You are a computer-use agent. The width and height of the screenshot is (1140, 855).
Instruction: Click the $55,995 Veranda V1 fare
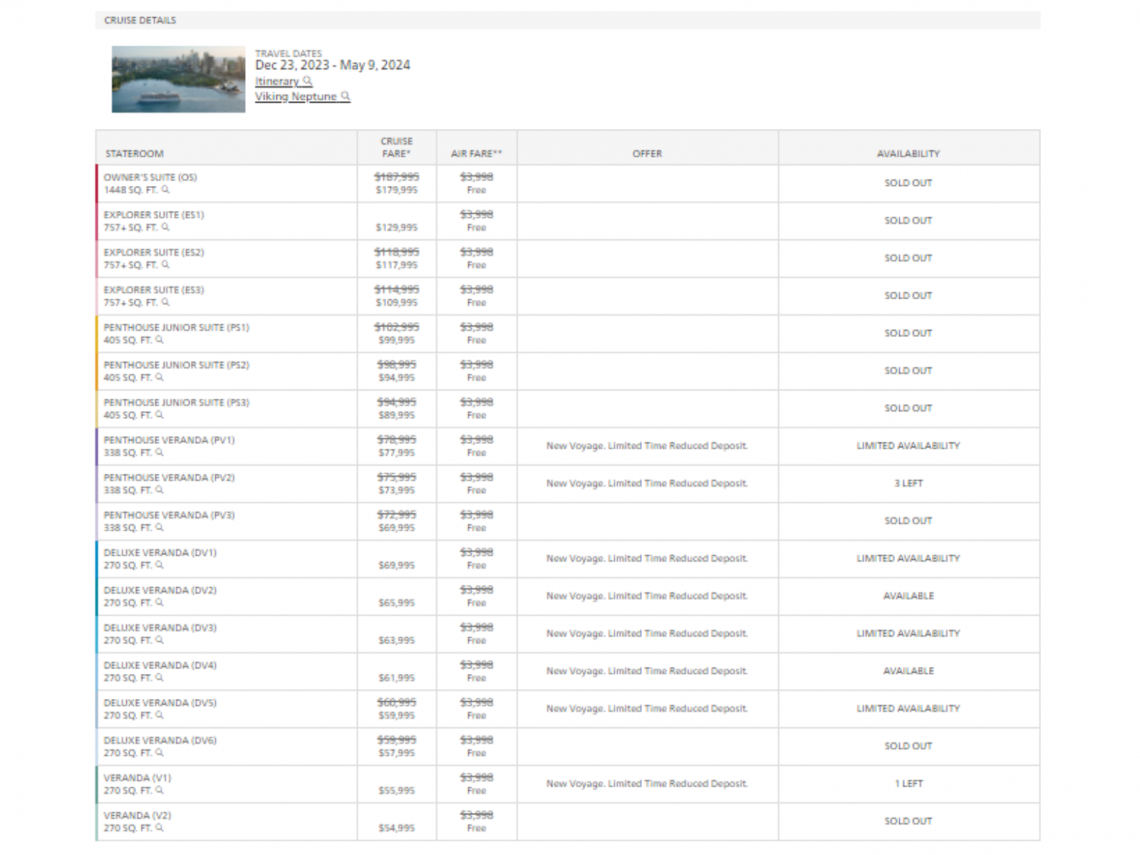coord(397,791)
